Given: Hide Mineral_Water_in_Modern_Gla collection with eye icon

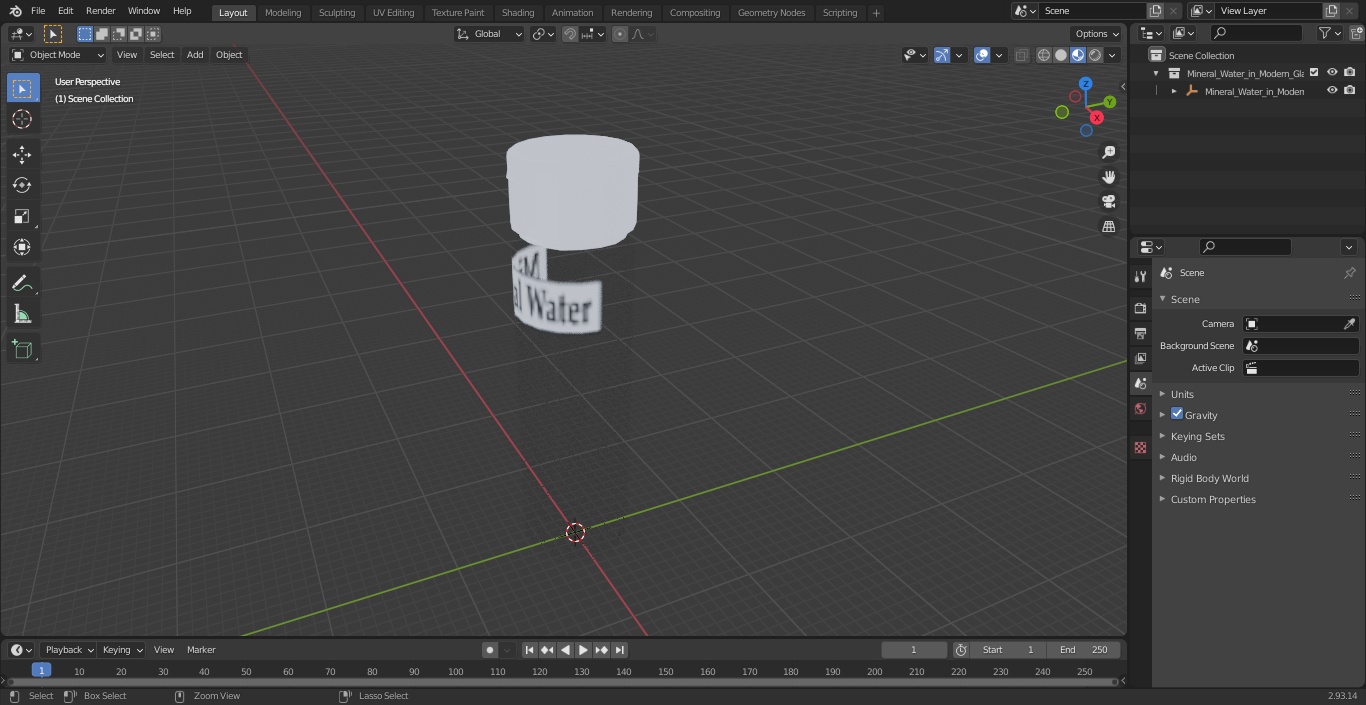Looking at the screenshot, I should click(x=1332, y=72).
